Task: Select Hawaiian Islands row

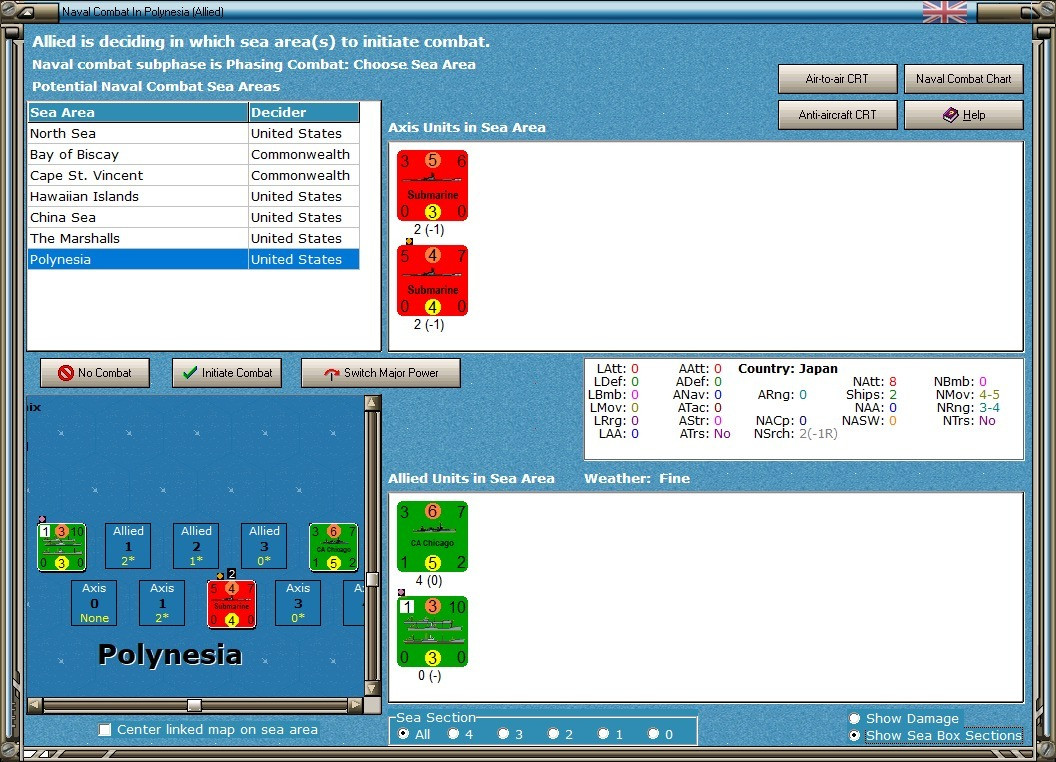Action: tap(193, 196)
